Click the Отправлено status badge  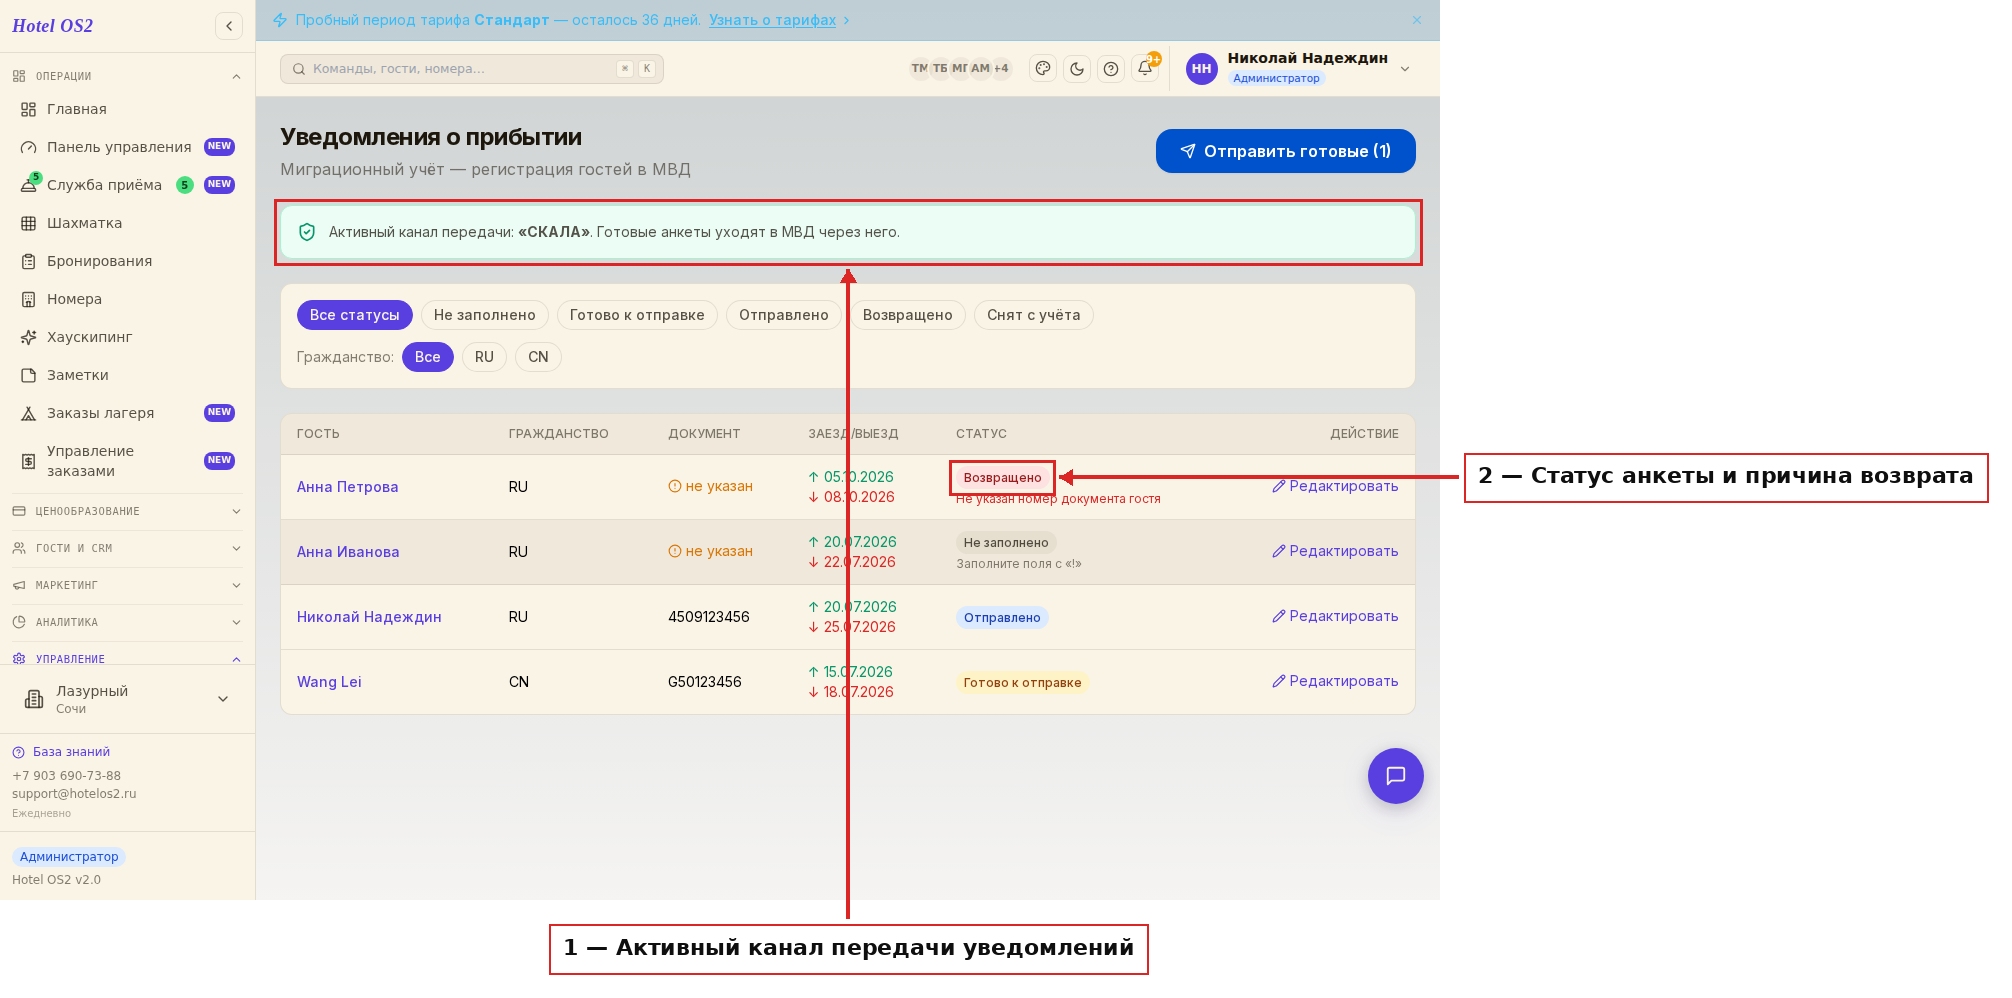coord(1002,618)
